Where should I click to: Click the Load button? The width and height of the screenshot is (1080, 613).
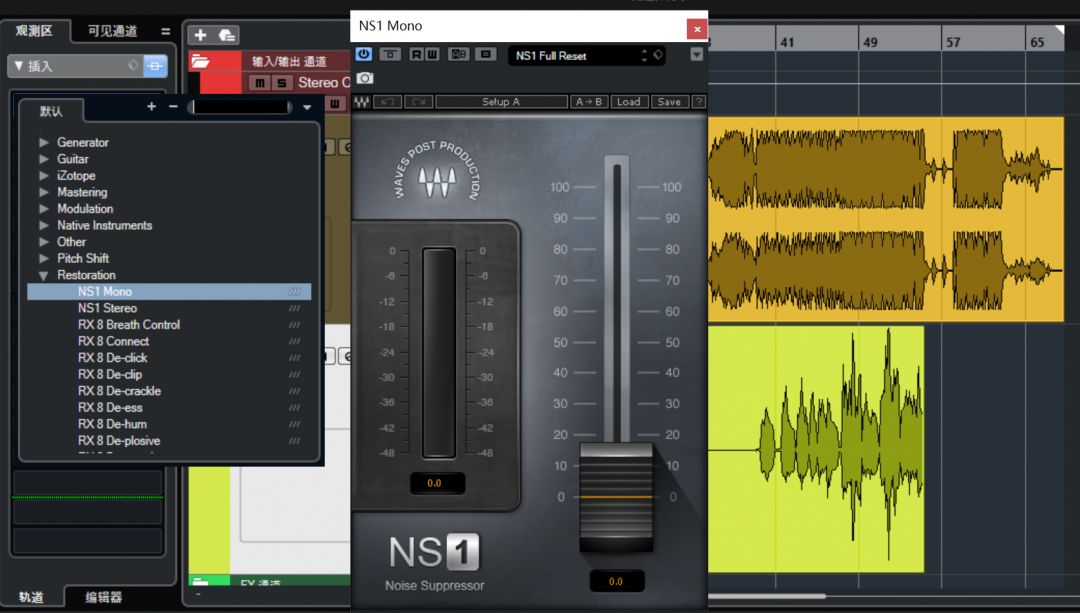pyautogui.click(x=628, y=102)
